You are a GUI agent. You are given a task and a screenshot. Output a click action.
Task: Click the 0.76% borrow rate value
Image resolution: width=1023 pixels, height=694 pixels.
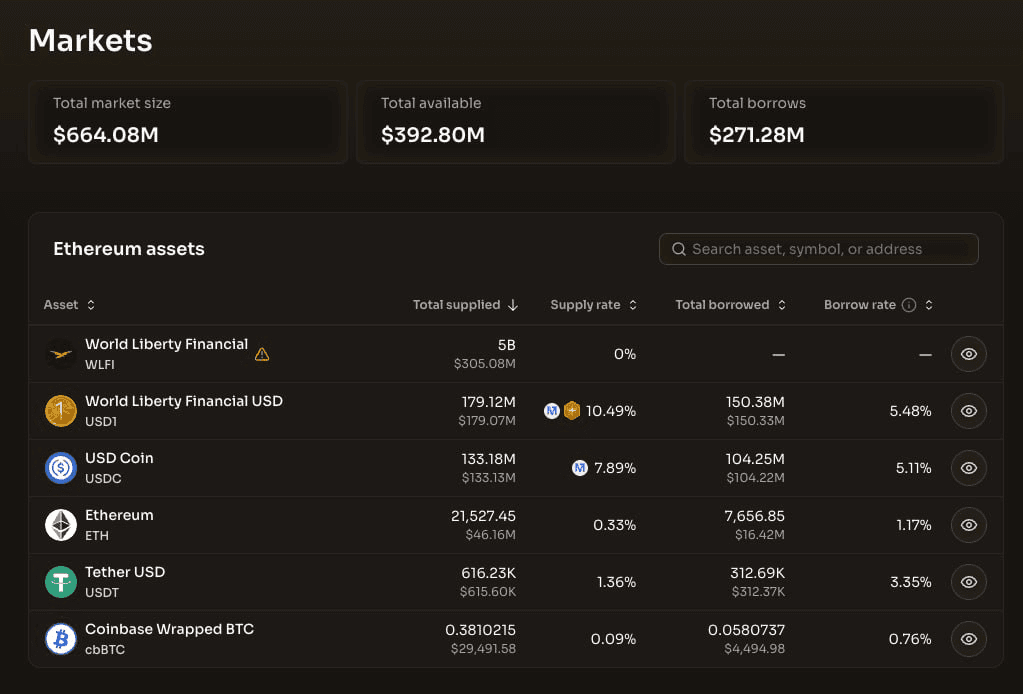(x=910, y=639)
